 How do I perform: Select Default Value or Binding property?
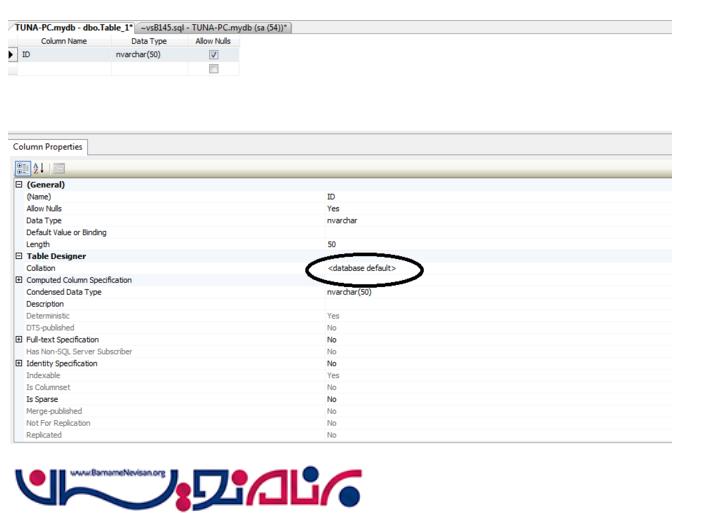[66, 232]
